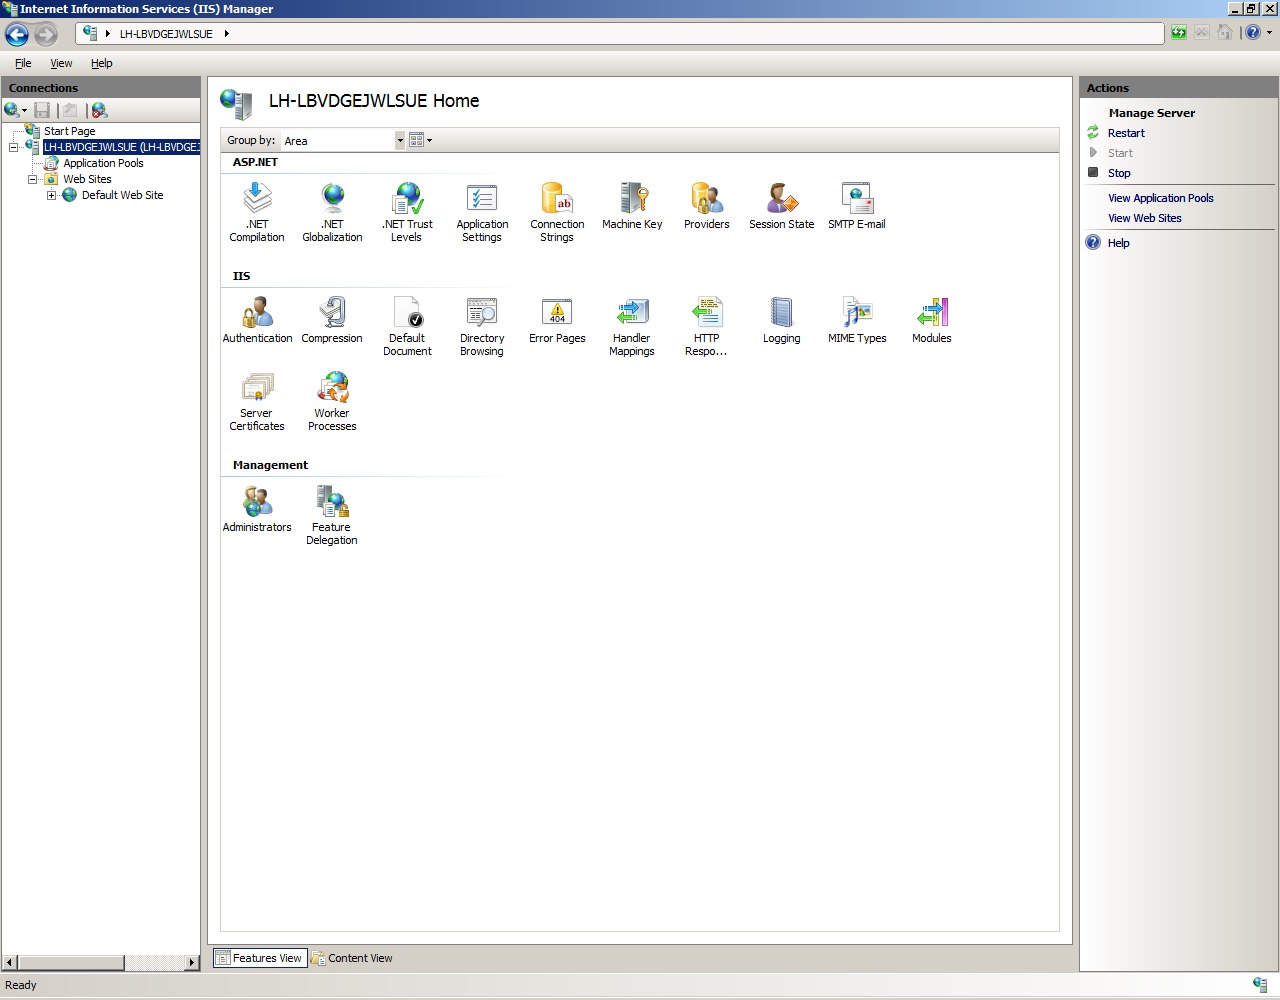Screen dimensions: 1280x1000
Task: Open Machine Key feature
Action: [632, 206]
